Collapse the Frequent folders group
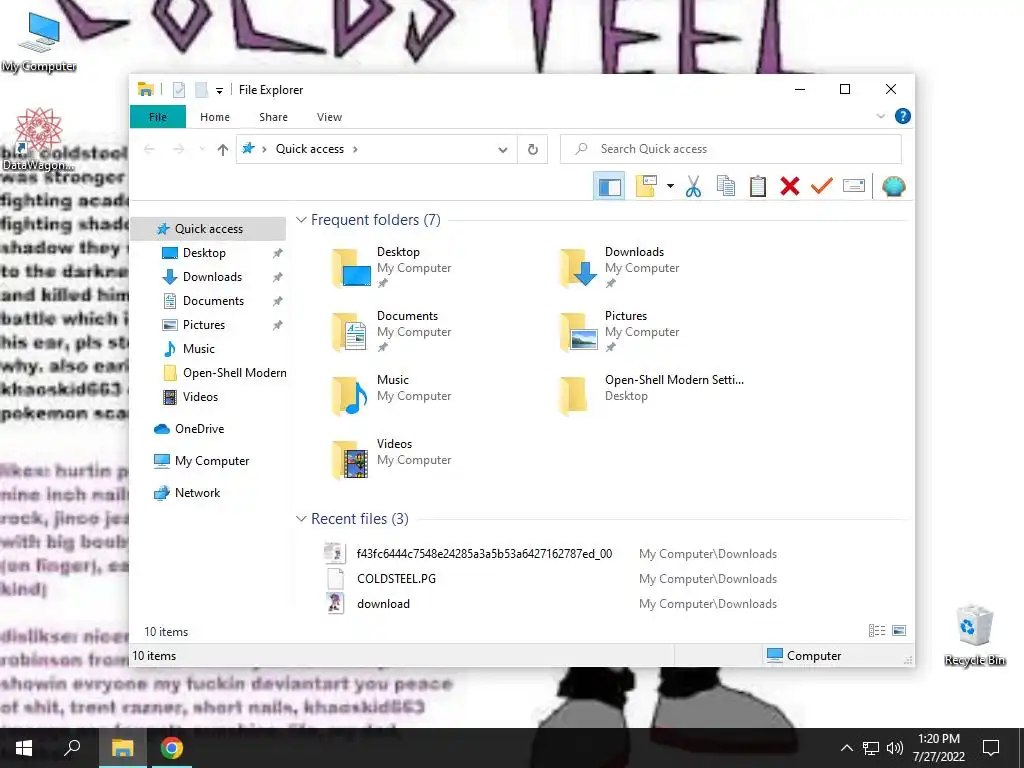 click(x=301, y=220)
